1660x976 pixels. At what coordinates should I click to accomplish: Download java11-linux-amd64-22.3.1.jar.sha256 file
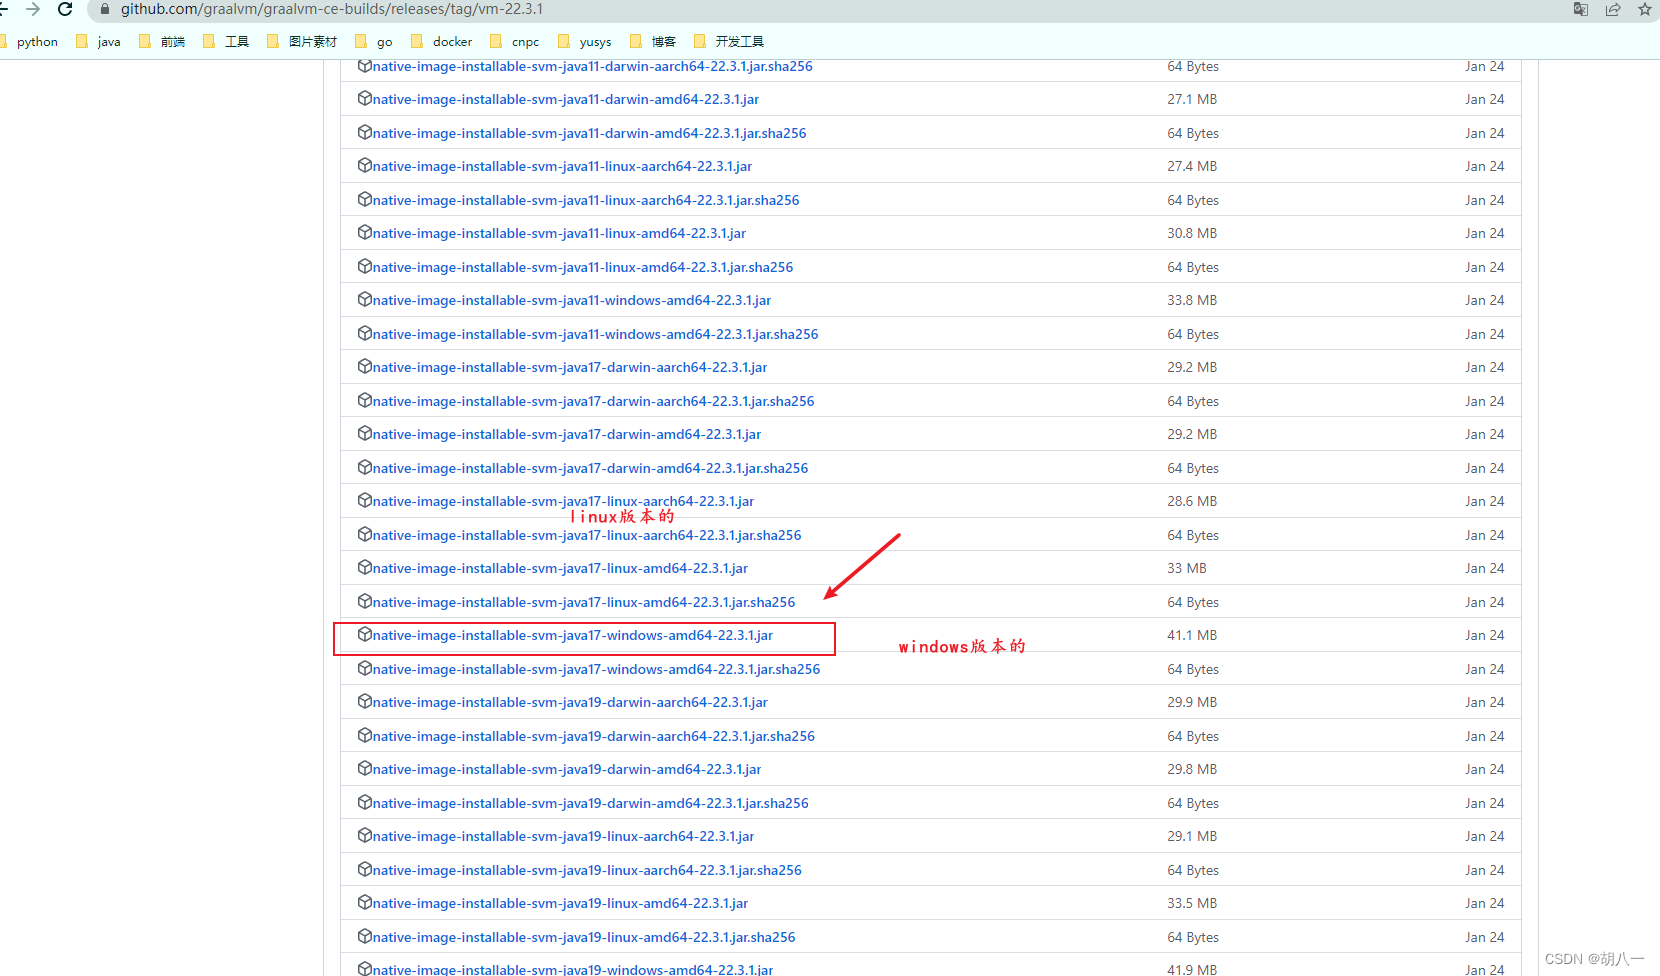point(583,267)
